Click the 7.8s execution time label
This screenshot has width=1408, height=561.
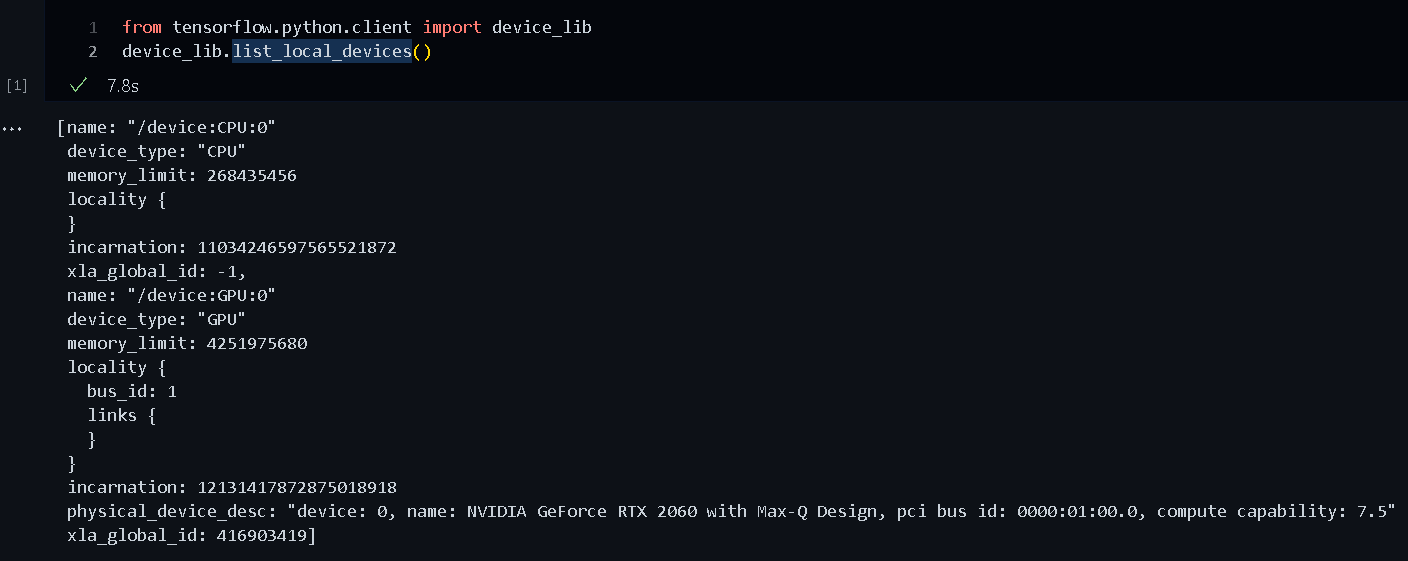[x=122, y=86]
